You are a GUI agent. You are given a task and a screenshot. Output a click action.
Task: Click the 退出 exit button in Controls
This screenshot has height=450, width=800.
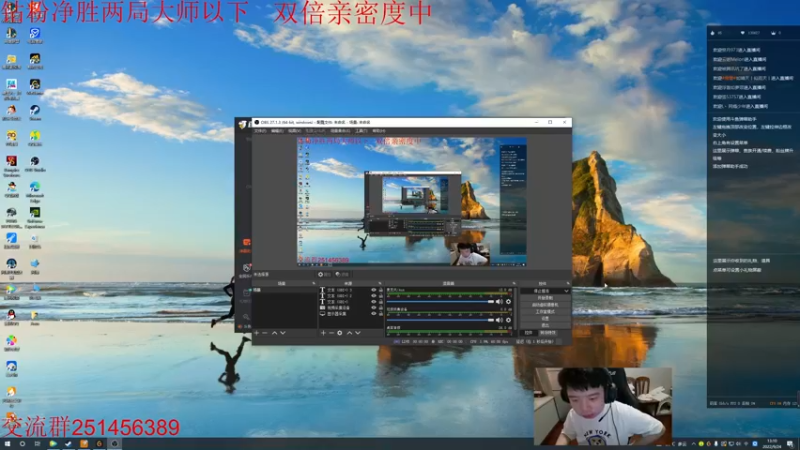[x=545, y=325]
